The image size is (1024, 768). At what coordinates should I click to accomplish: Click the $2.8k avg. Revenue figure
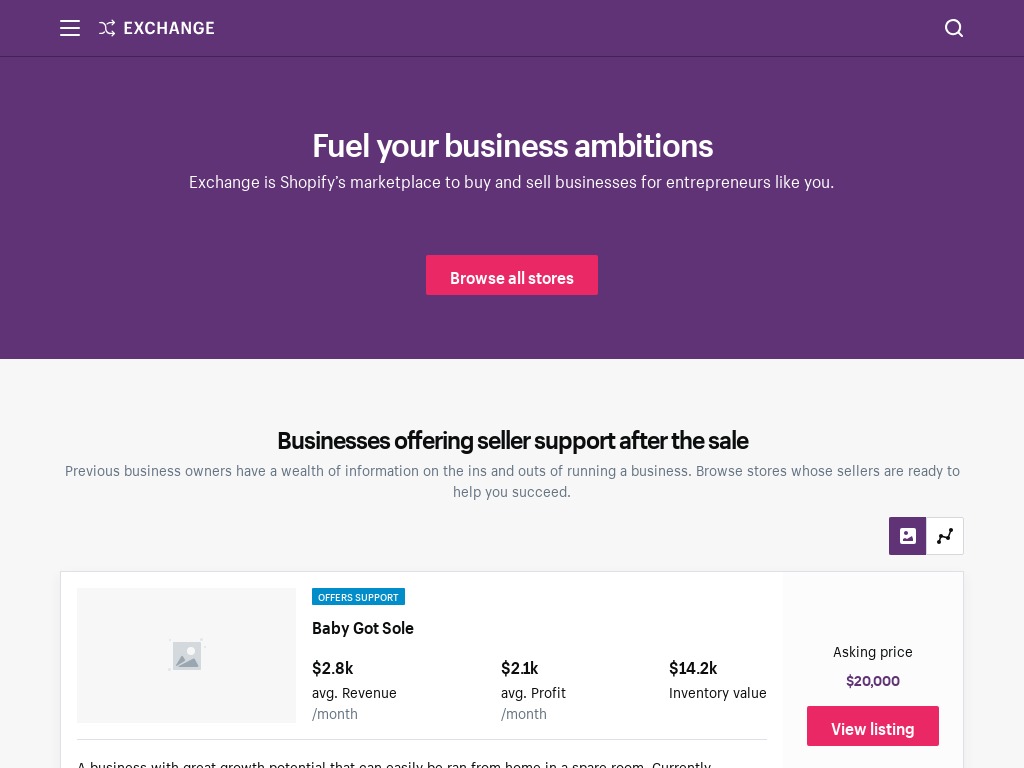(332, 668)
